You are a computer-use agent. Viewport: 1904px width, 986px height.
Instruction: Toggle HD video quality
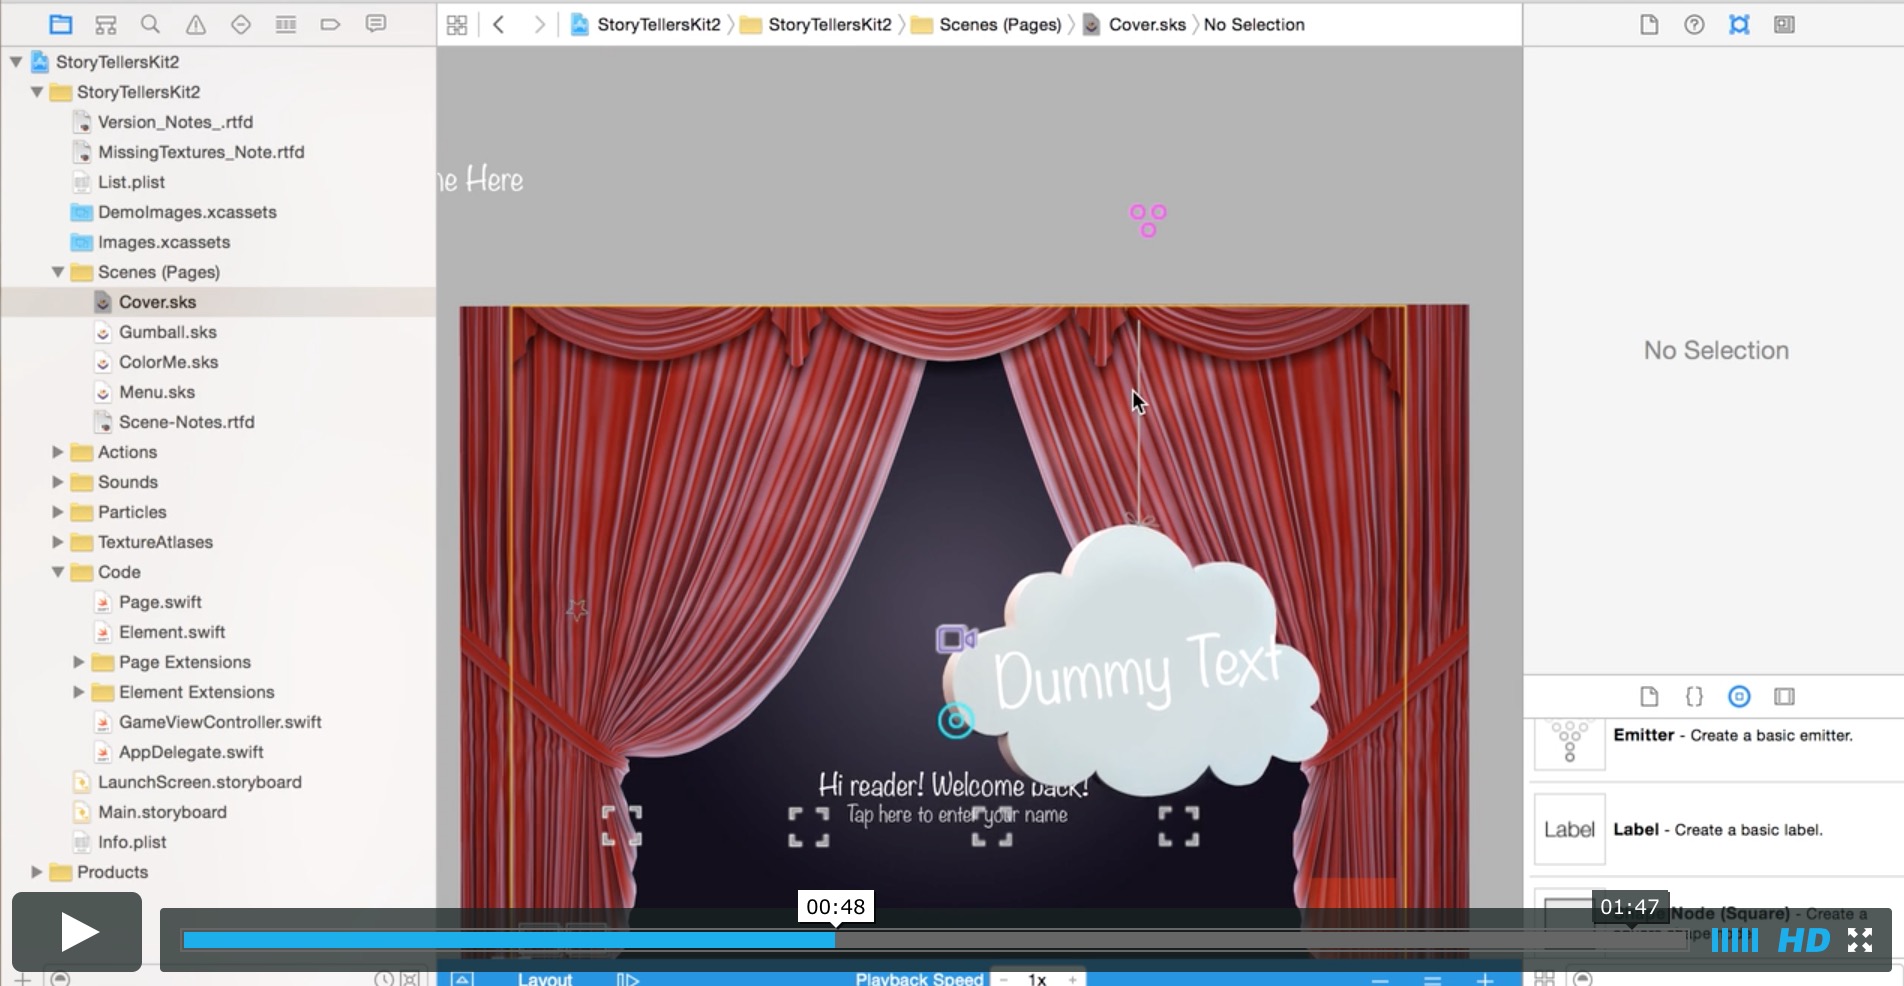click(1803, 940)
